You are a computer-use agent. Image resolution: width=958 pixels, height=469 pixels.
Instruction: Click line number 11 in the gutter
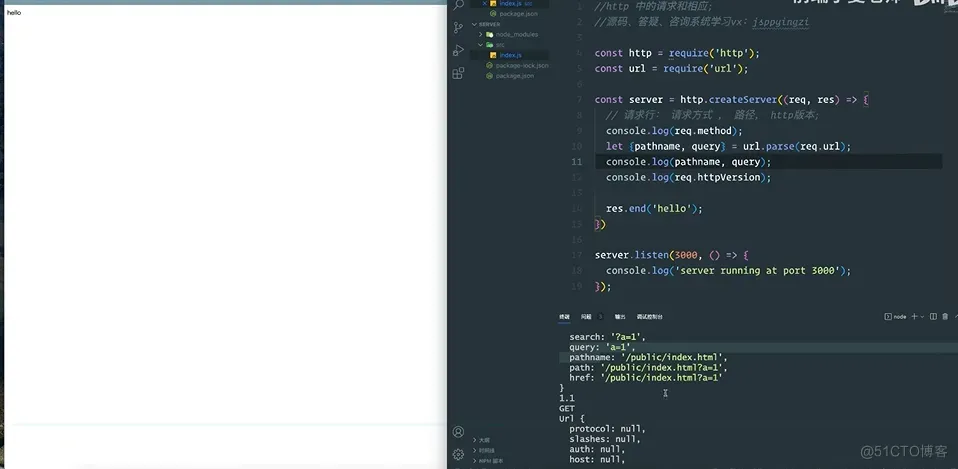pos(577,162)
